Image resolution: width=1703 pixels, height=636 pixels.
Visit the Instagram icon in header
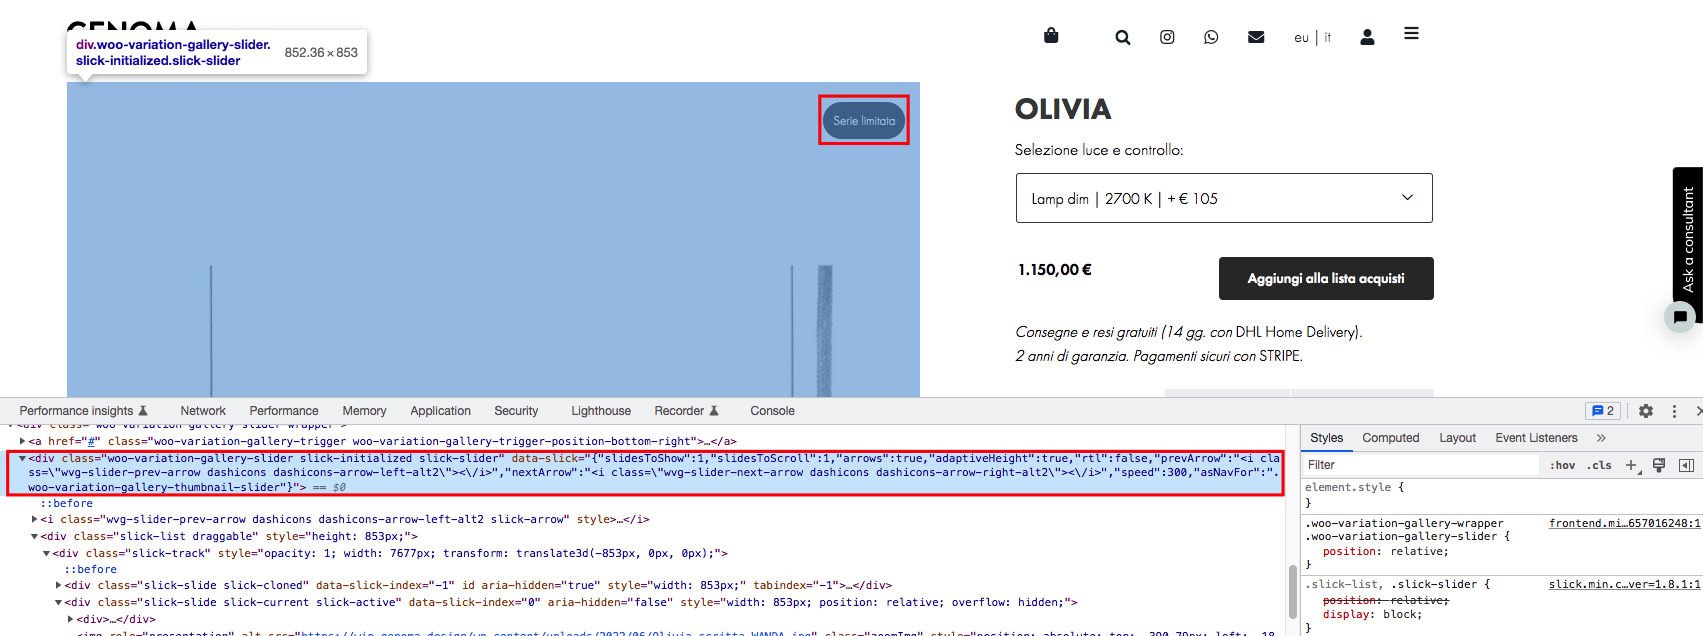point(1167,37)
